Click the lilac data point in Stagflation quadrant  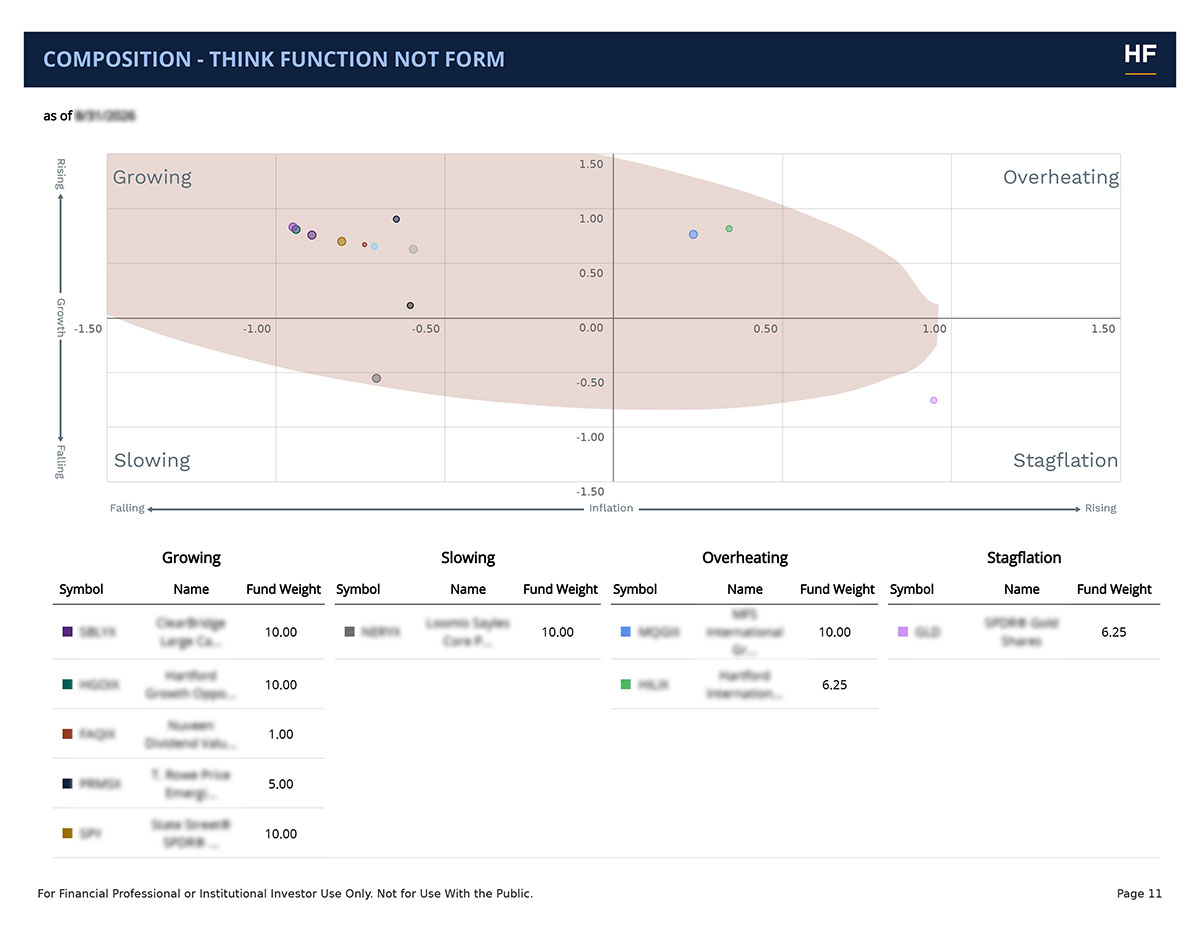934,400
